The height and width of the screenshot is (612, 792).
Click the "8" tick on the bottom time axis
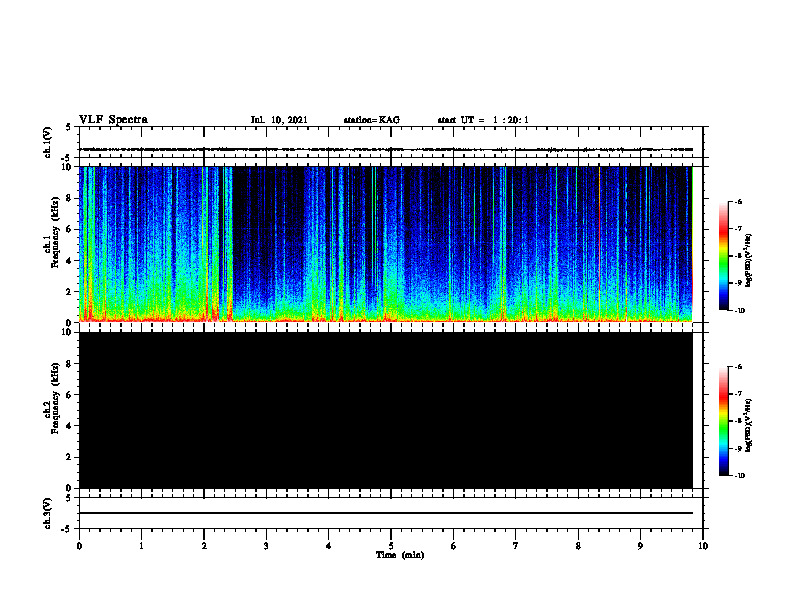(578, 546)
